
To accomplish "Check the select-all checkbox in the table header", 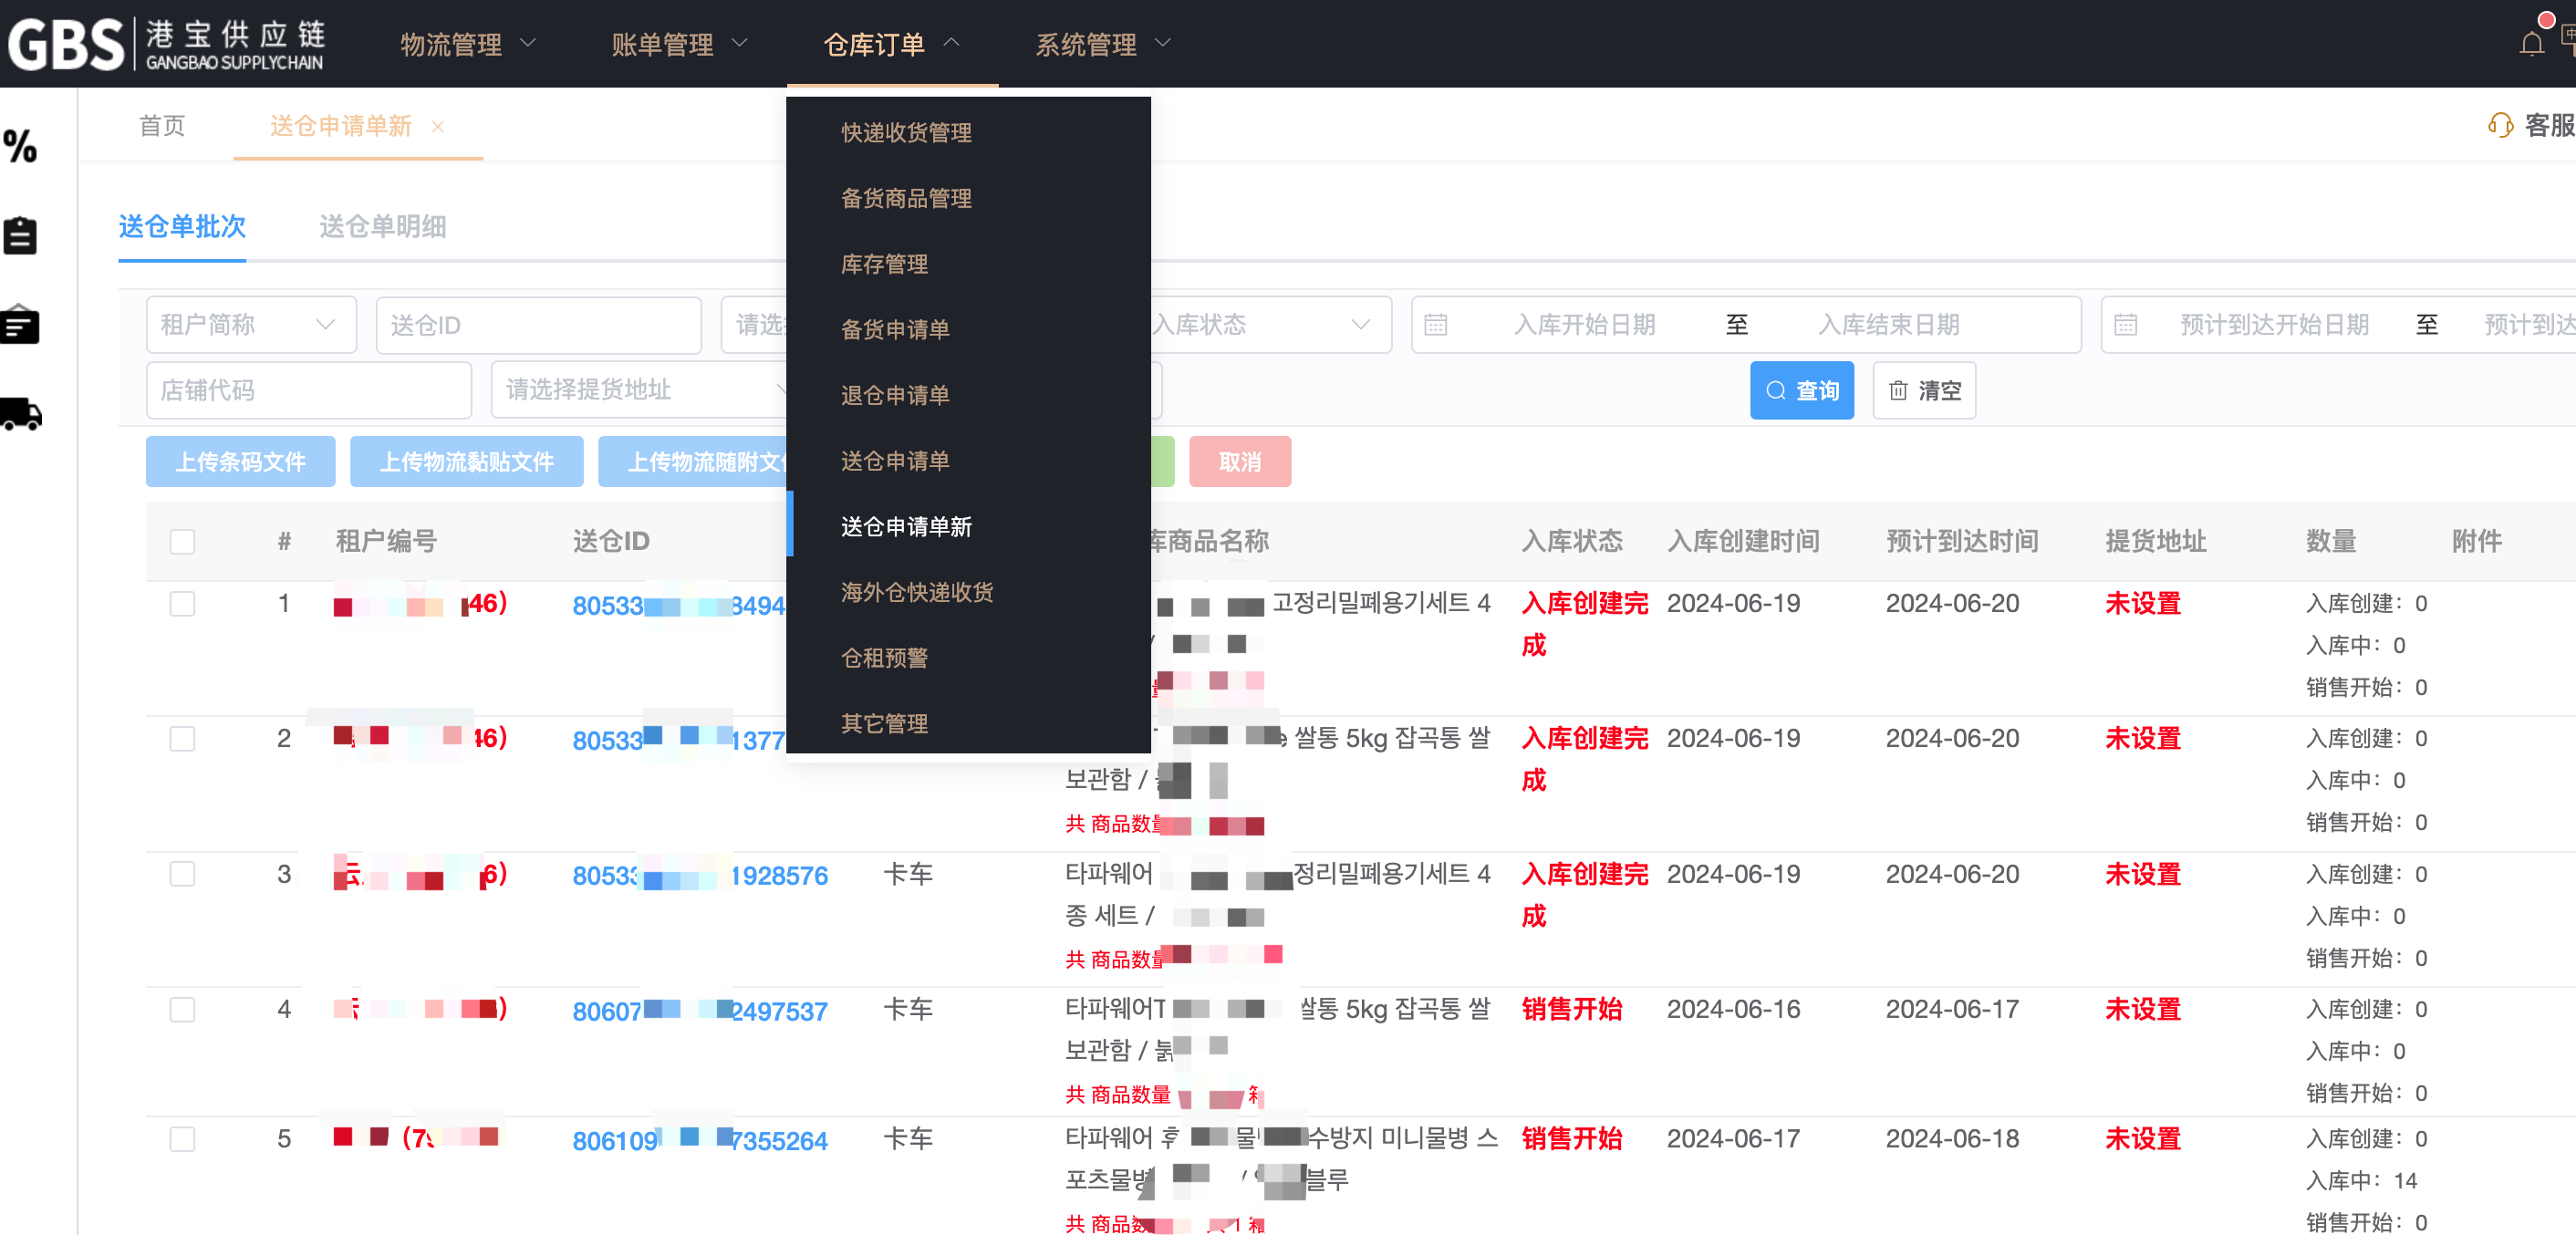I will (x=182, y=541).
